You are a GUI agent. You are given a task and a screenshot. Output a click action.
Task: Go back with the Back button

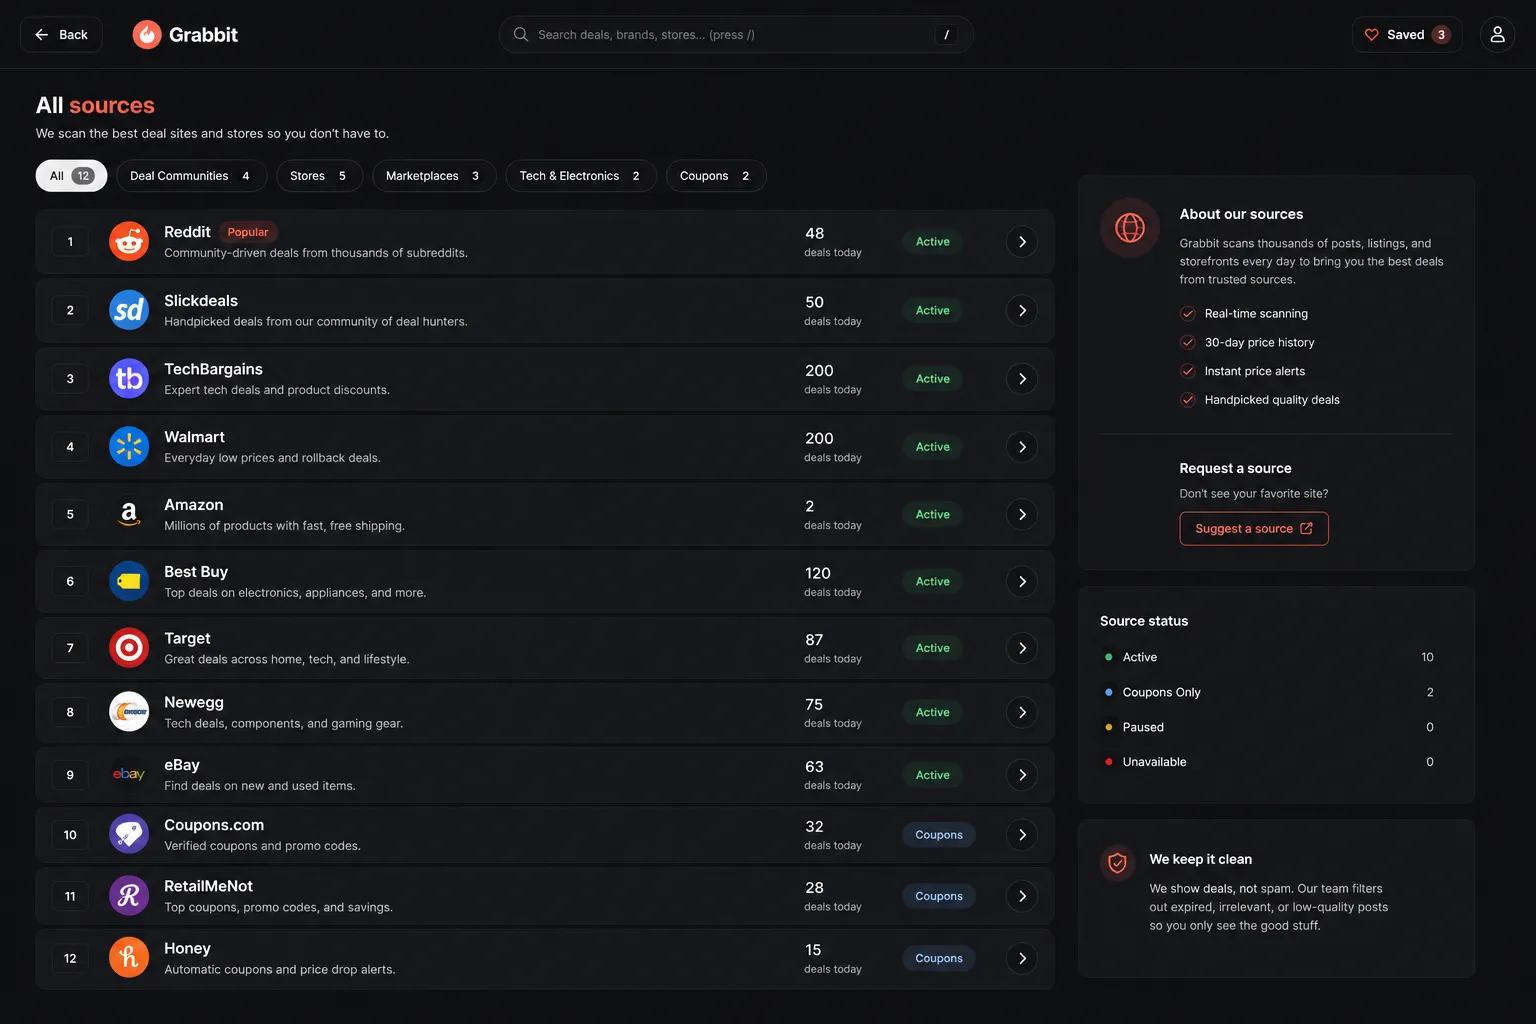coord(61,35)
